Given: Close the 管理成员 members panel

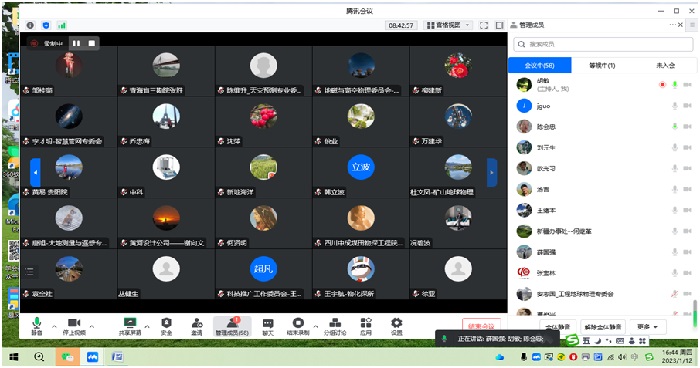Looking at the screenshot, I should (680, 25).
